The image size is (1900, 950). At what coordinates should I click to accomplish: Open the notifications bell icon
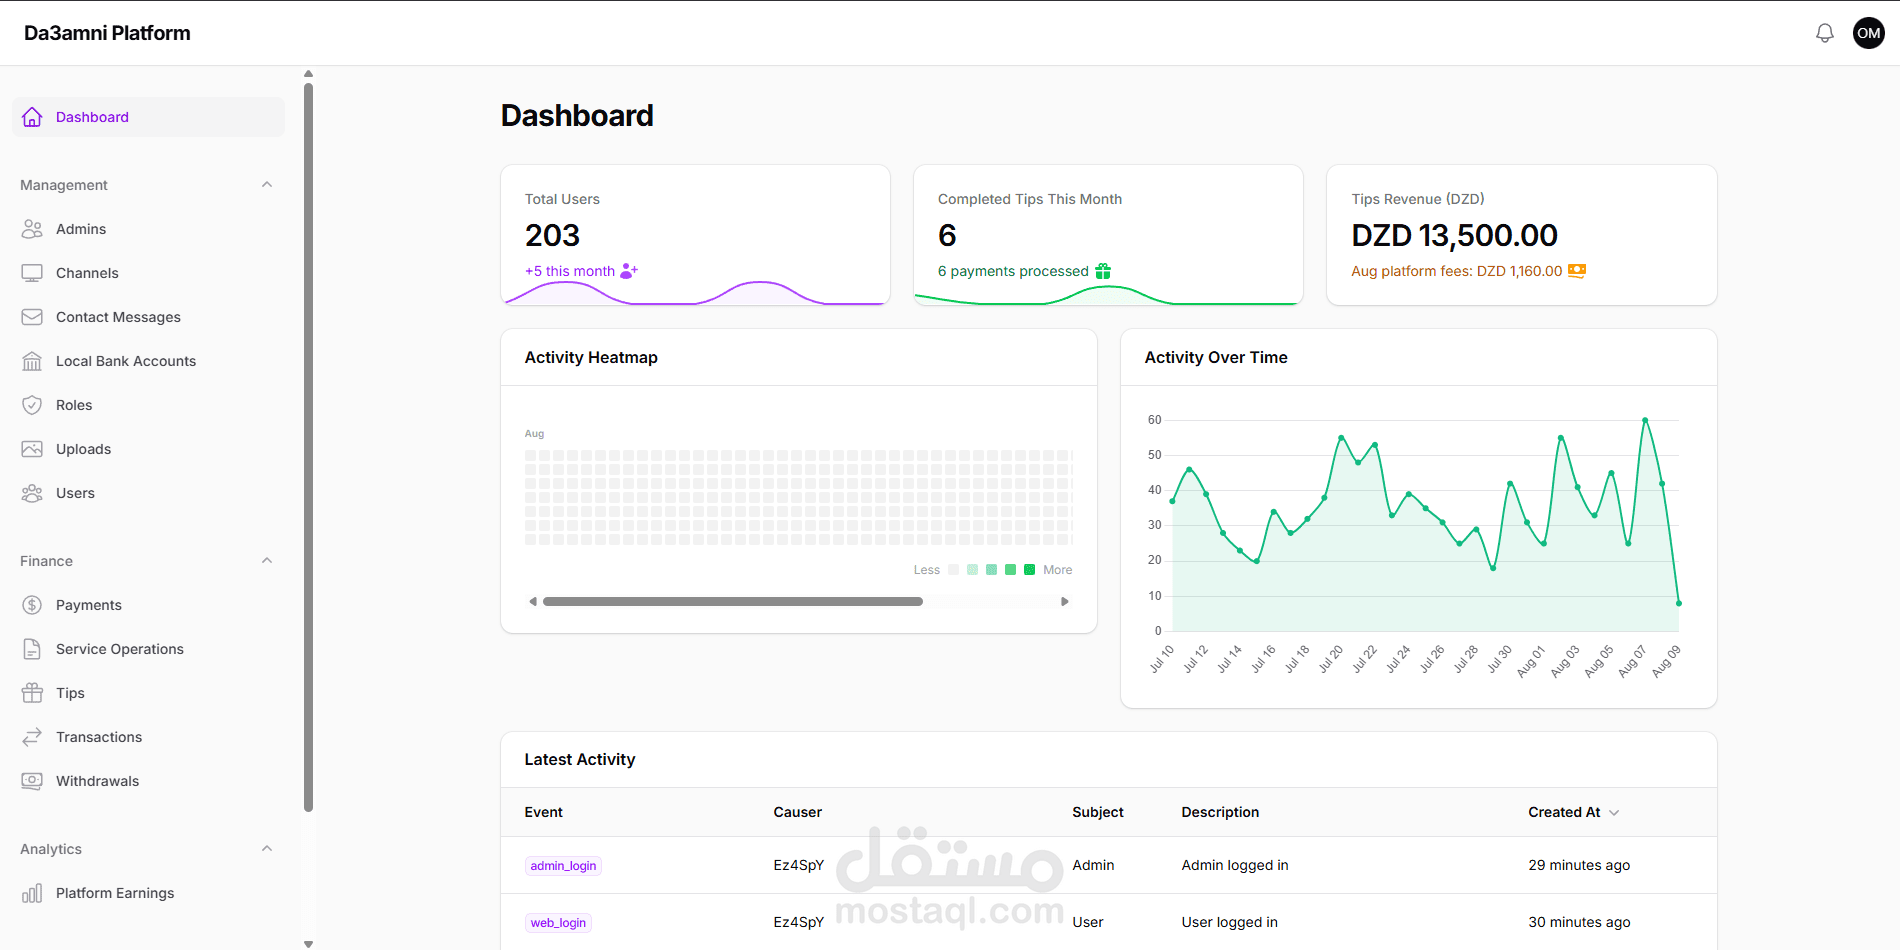click(x=1824, y=33)
